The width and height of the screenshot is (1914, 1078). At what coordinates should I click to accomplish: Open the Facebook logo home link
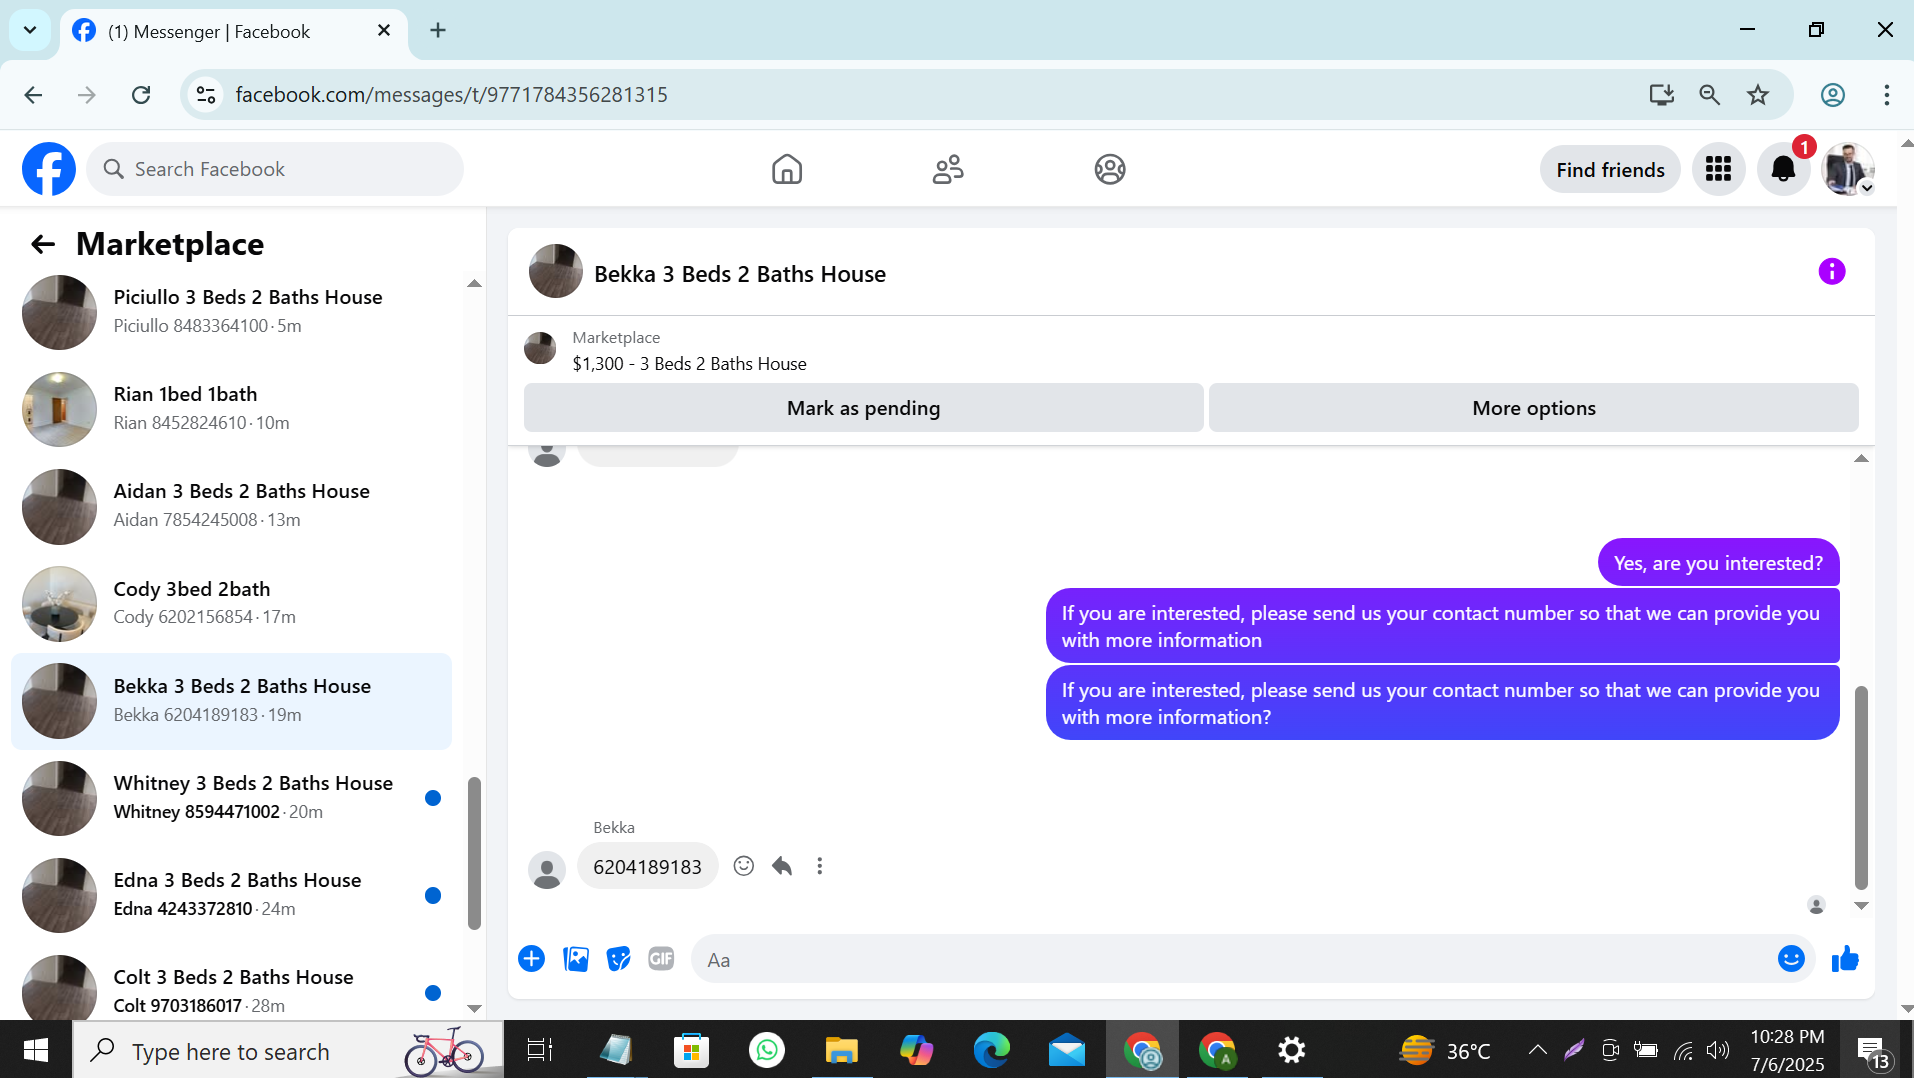click(x=49, y=169)
